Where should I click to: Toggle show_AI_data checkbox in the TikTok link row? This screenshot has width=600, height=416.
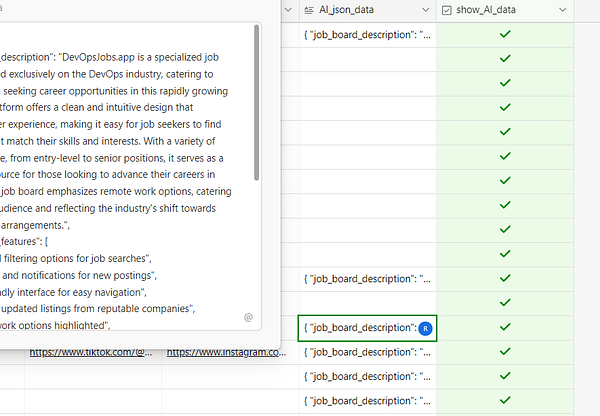(x=505, y=352)
